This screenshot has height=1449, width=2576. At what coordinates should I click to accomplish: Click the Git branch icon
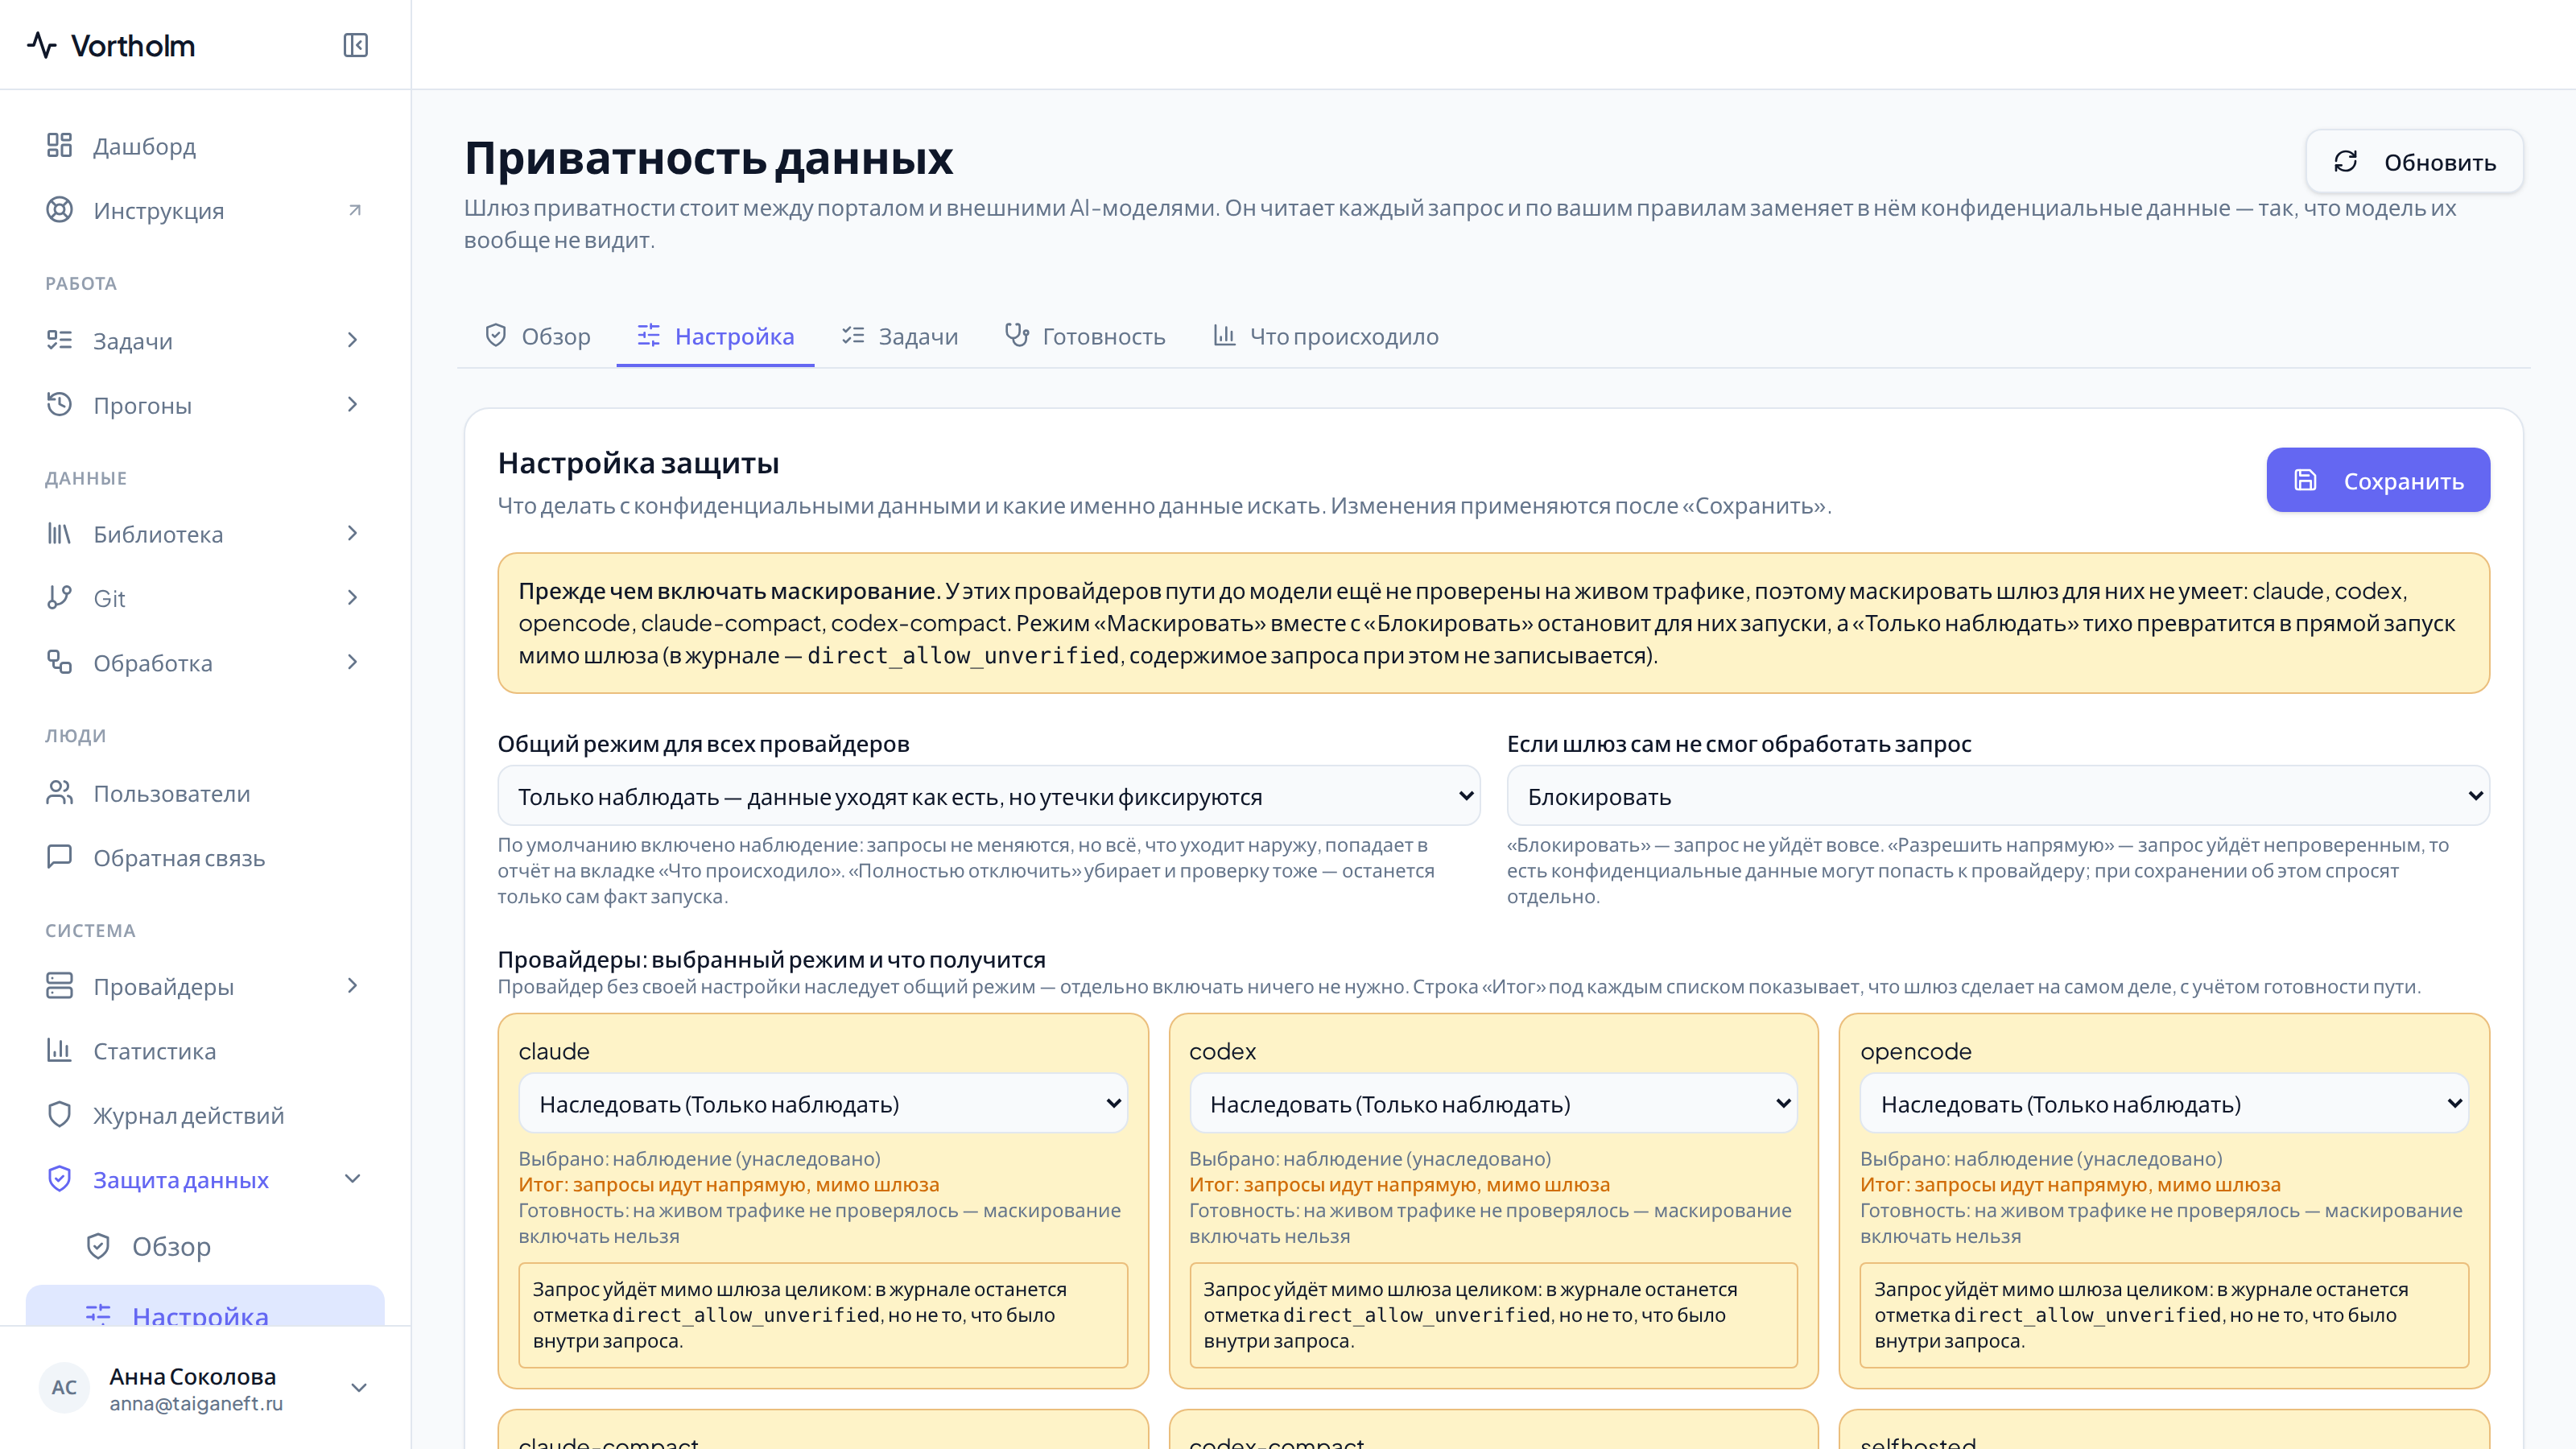coord(59,598)
